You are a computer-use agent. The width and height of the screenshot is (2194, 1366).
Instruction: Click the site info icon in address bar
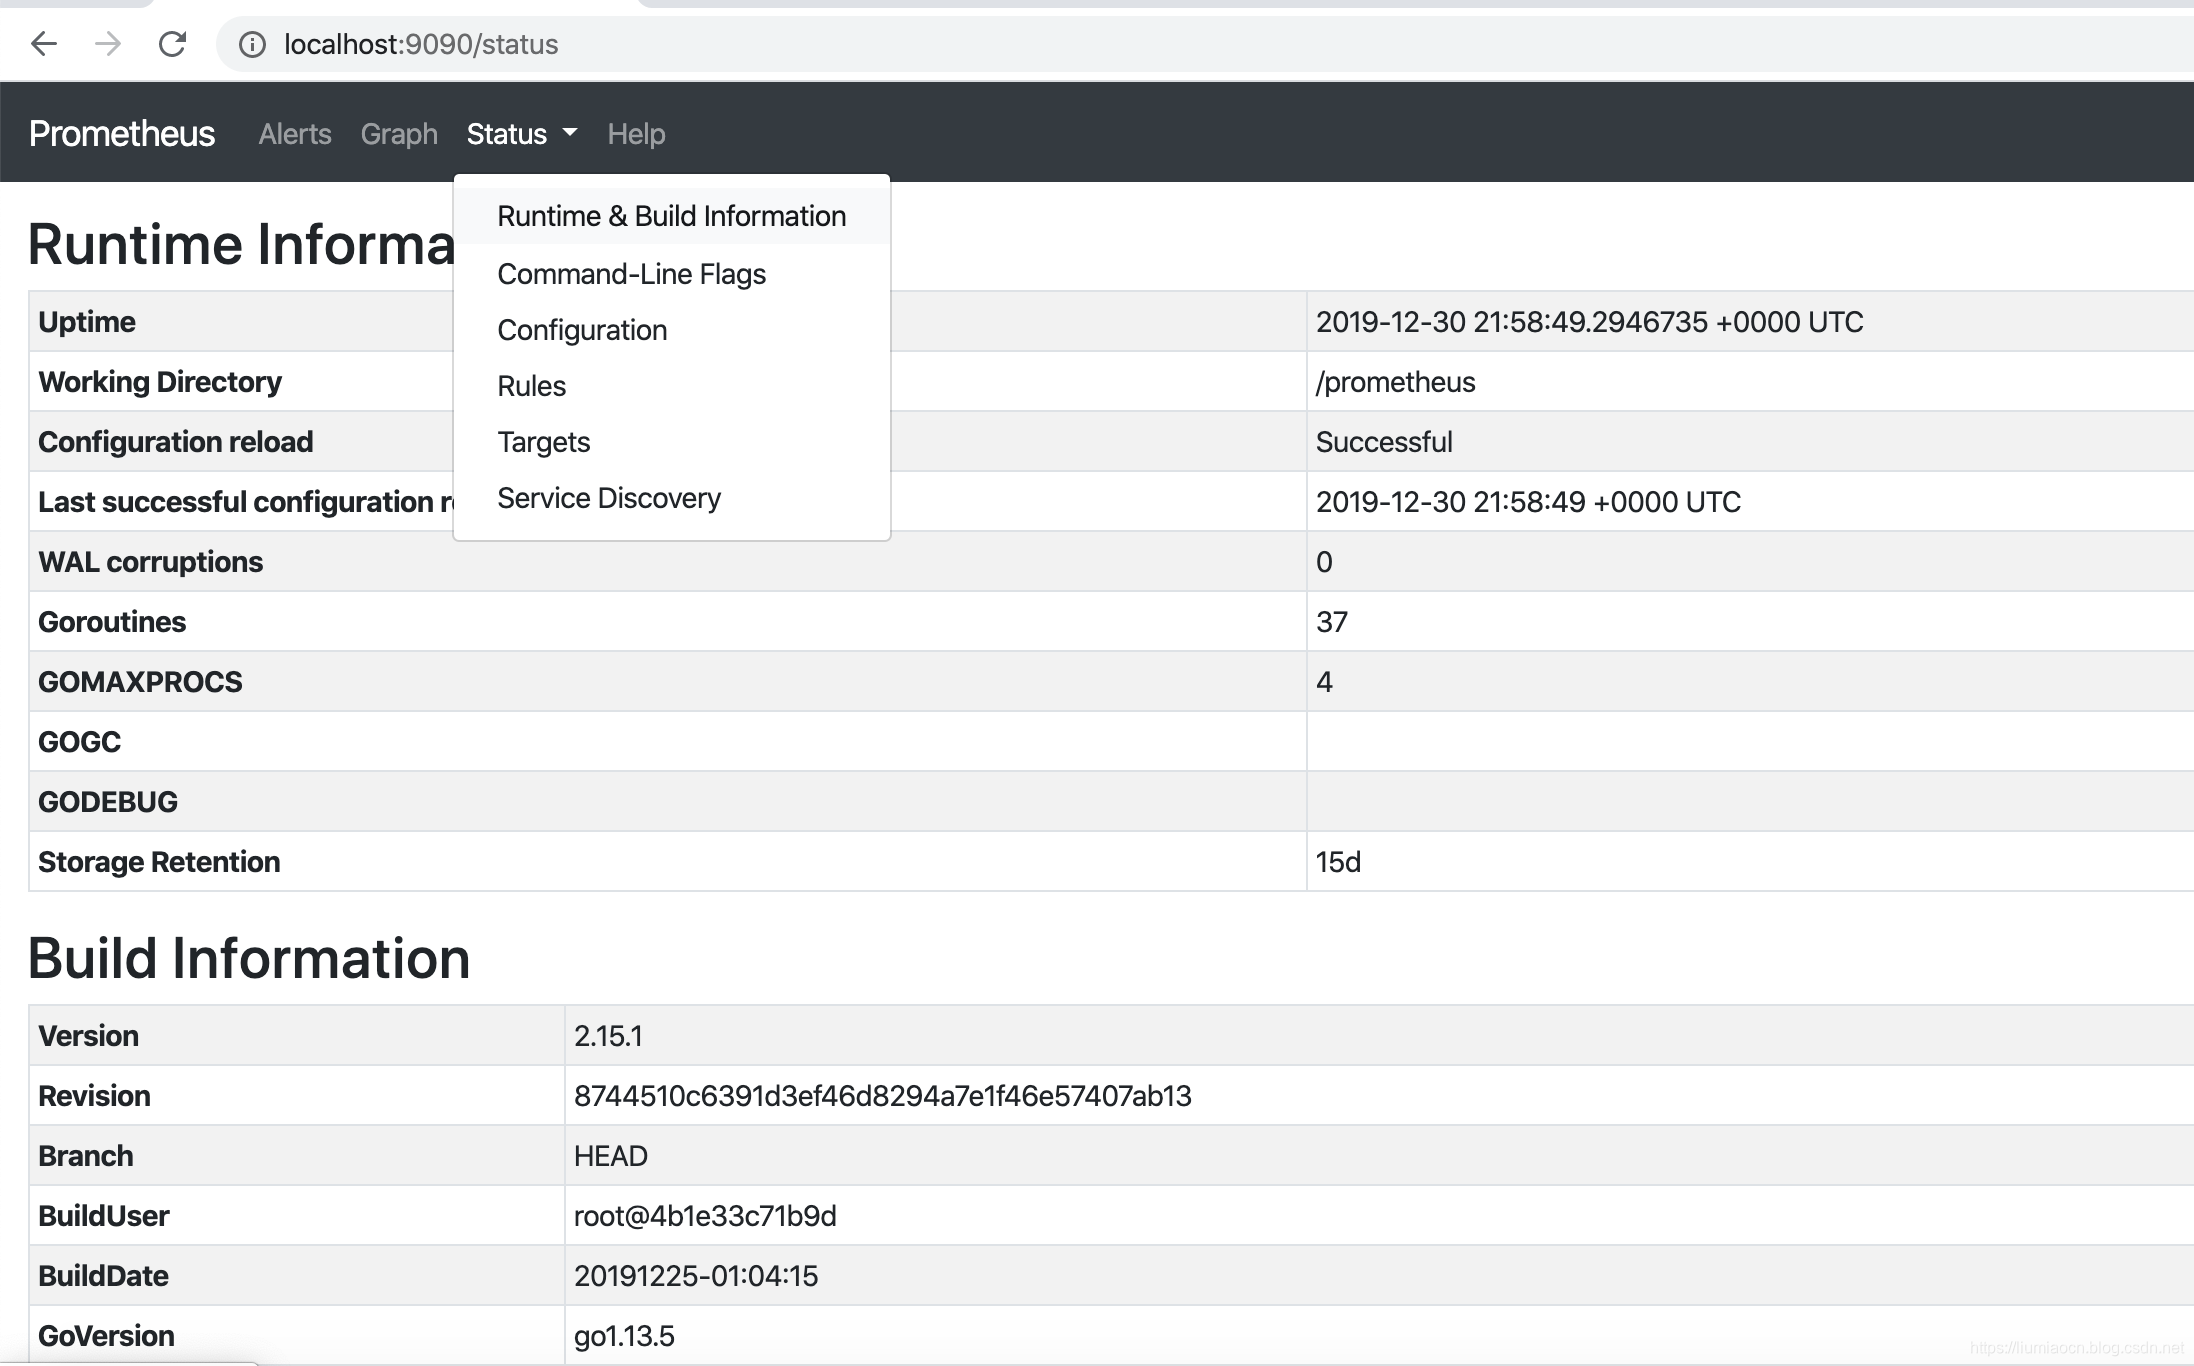[252, 44]
